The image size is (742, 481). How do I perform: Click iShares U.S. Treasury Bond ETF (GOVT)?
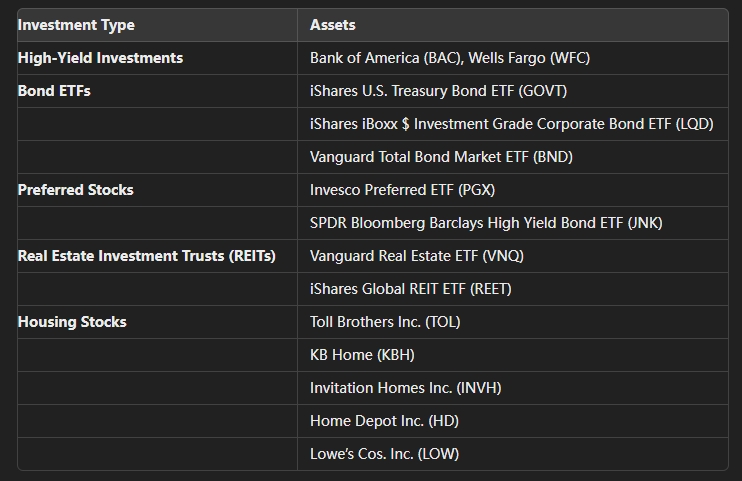point(438,91)
